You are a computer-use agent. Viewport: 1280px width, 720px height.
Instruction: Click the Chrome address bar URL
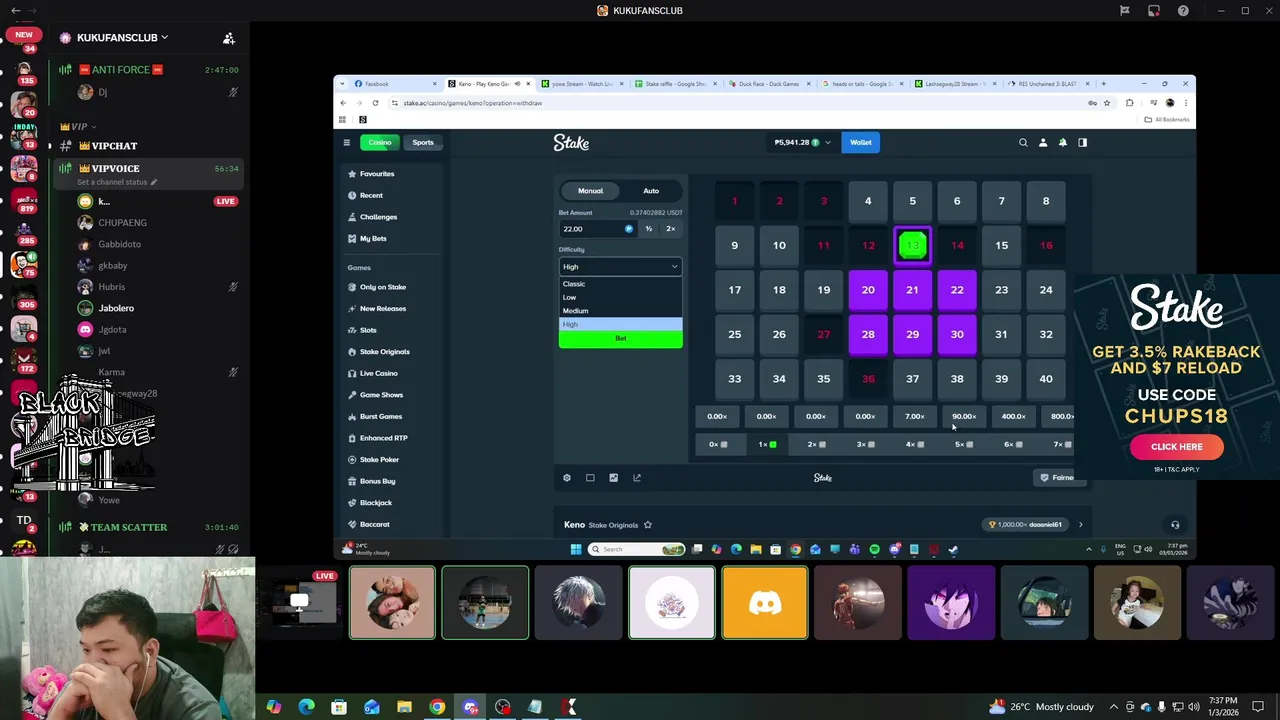tap(472, 103)
